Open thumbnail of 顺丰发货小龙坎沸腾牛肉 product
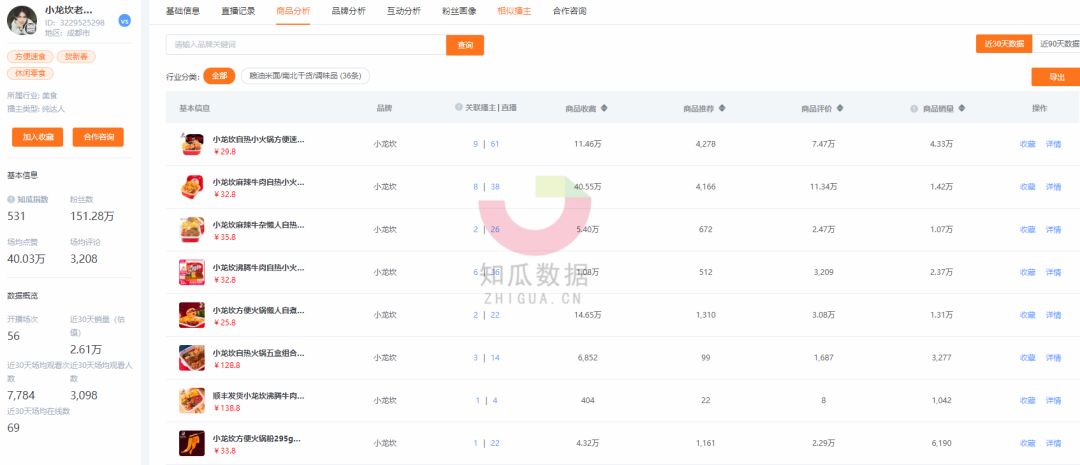Viewport: 1080px width, 465px height. [192, 400]
